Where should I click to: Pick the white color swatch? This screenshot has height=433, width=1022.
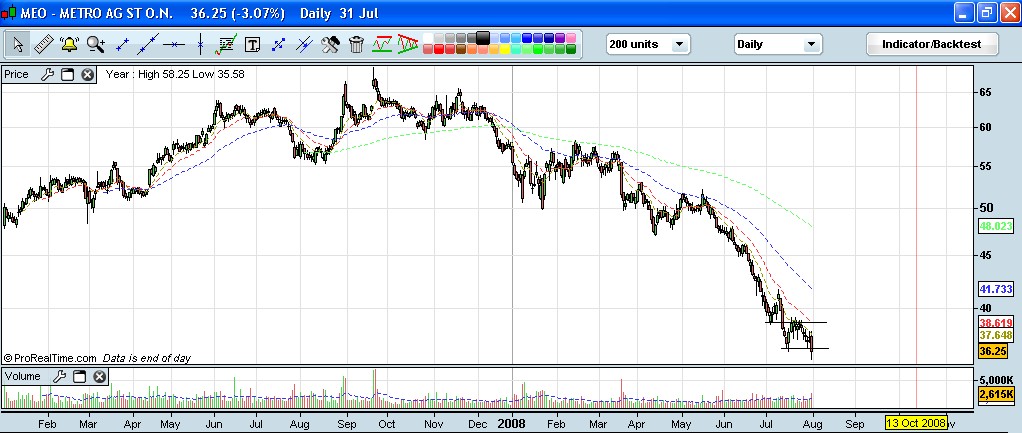point(428,38)
